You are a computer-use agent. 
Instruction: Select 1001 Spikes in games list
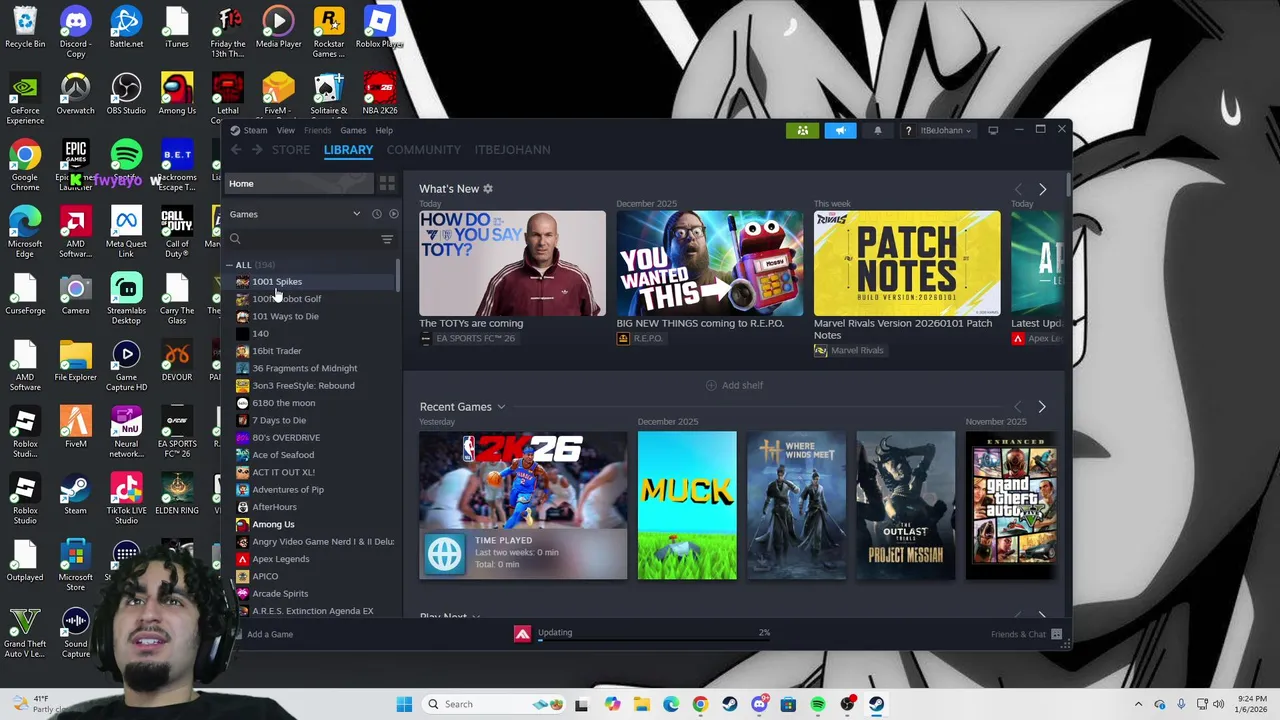pyautogui.click(x=276, y=282)
